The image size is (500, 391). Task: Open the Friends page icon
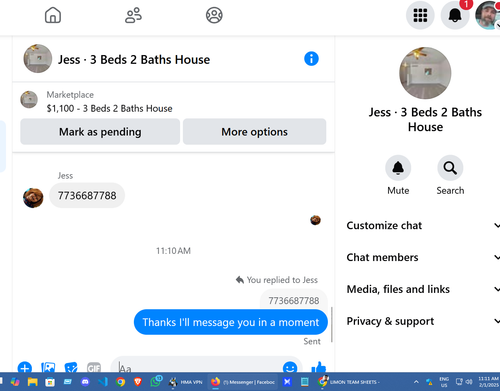[x=133, y=15]
